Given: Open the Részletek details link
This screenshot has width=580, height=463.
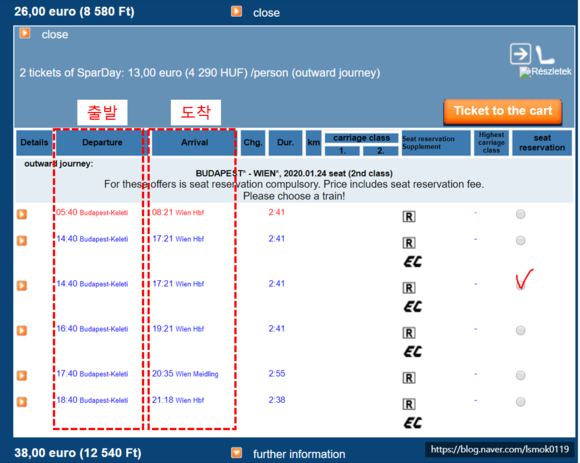Looking at the screenshot, I should 546,72.
